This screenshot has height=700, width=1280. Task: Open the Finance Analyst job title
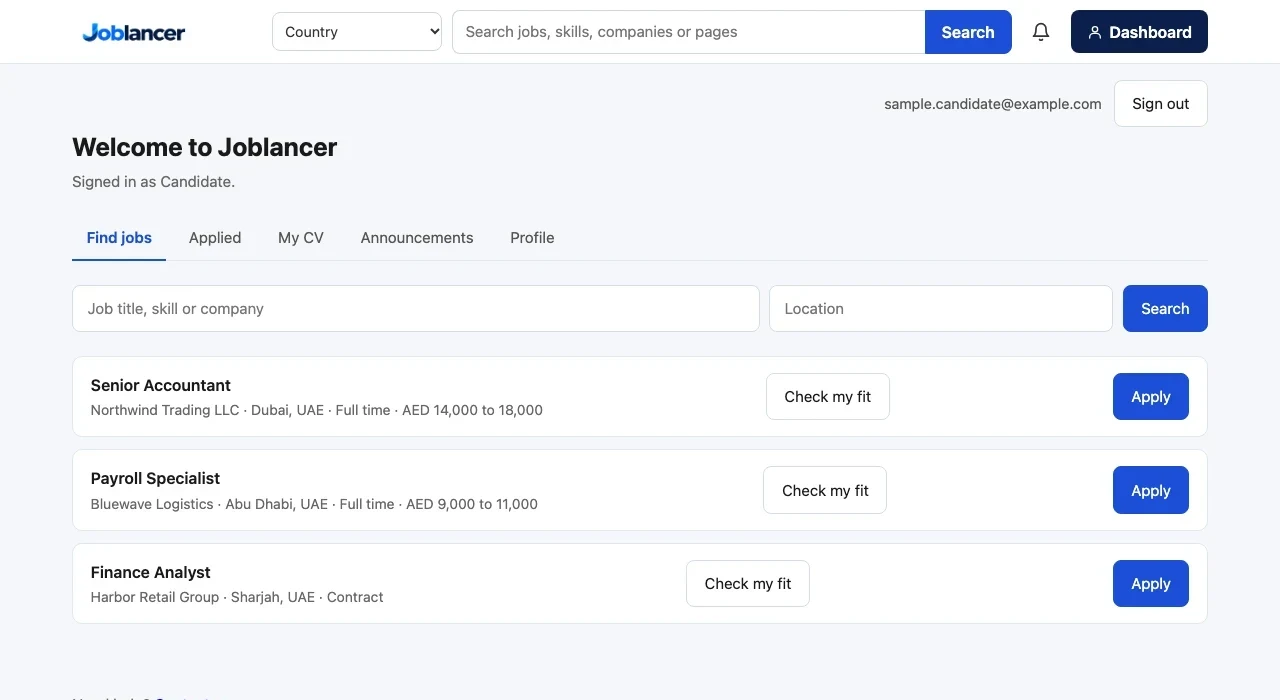coord(151,572)
